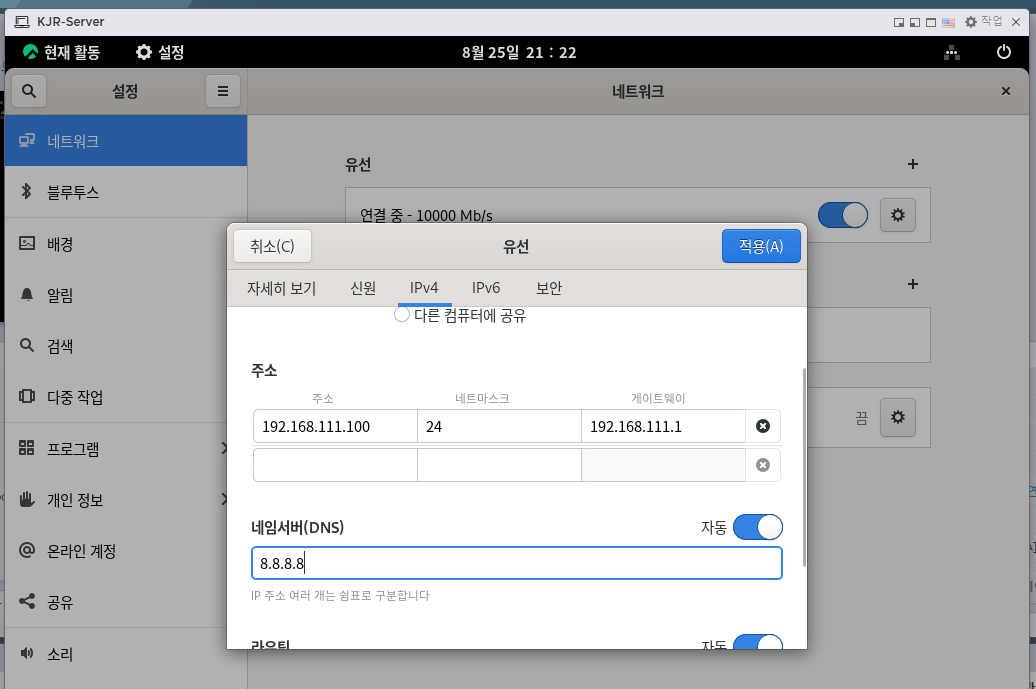
Task: Open the 작업 gear menu in VM titlebar
Action: point(983,22)
